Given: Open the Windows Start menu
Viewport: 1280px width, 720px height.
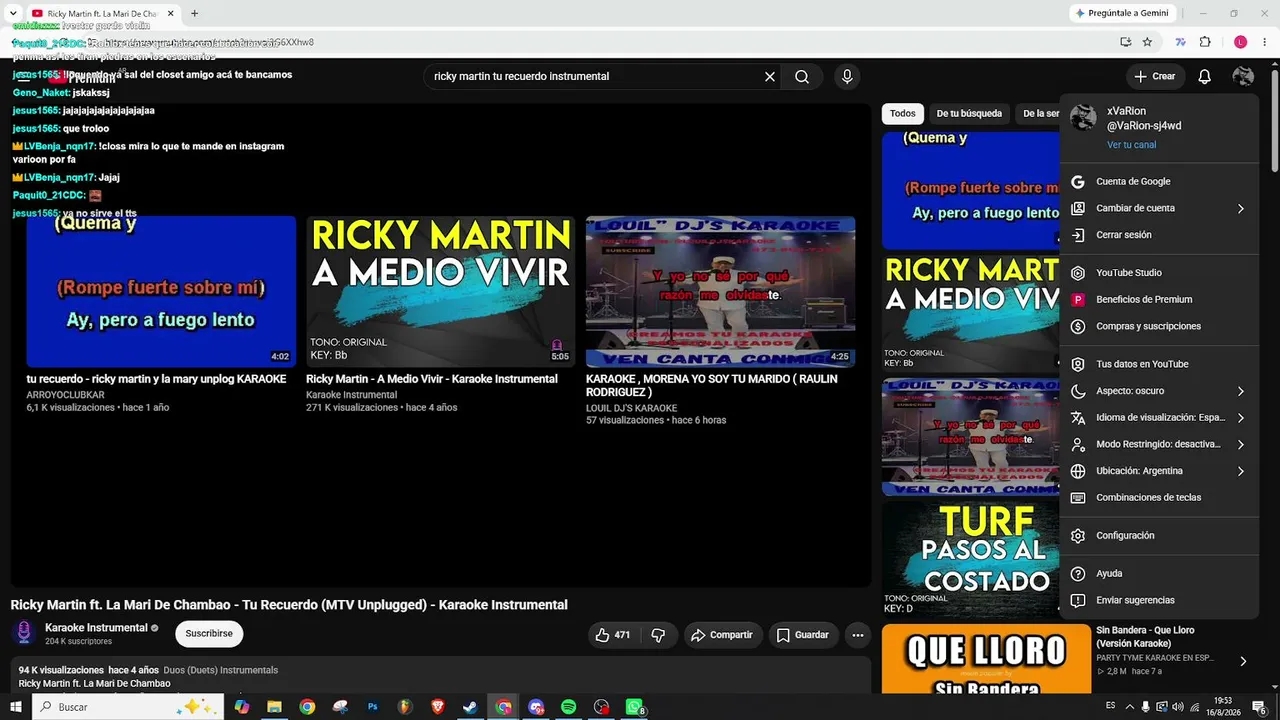Looking at the screenshot, I should tap(15, 707).
